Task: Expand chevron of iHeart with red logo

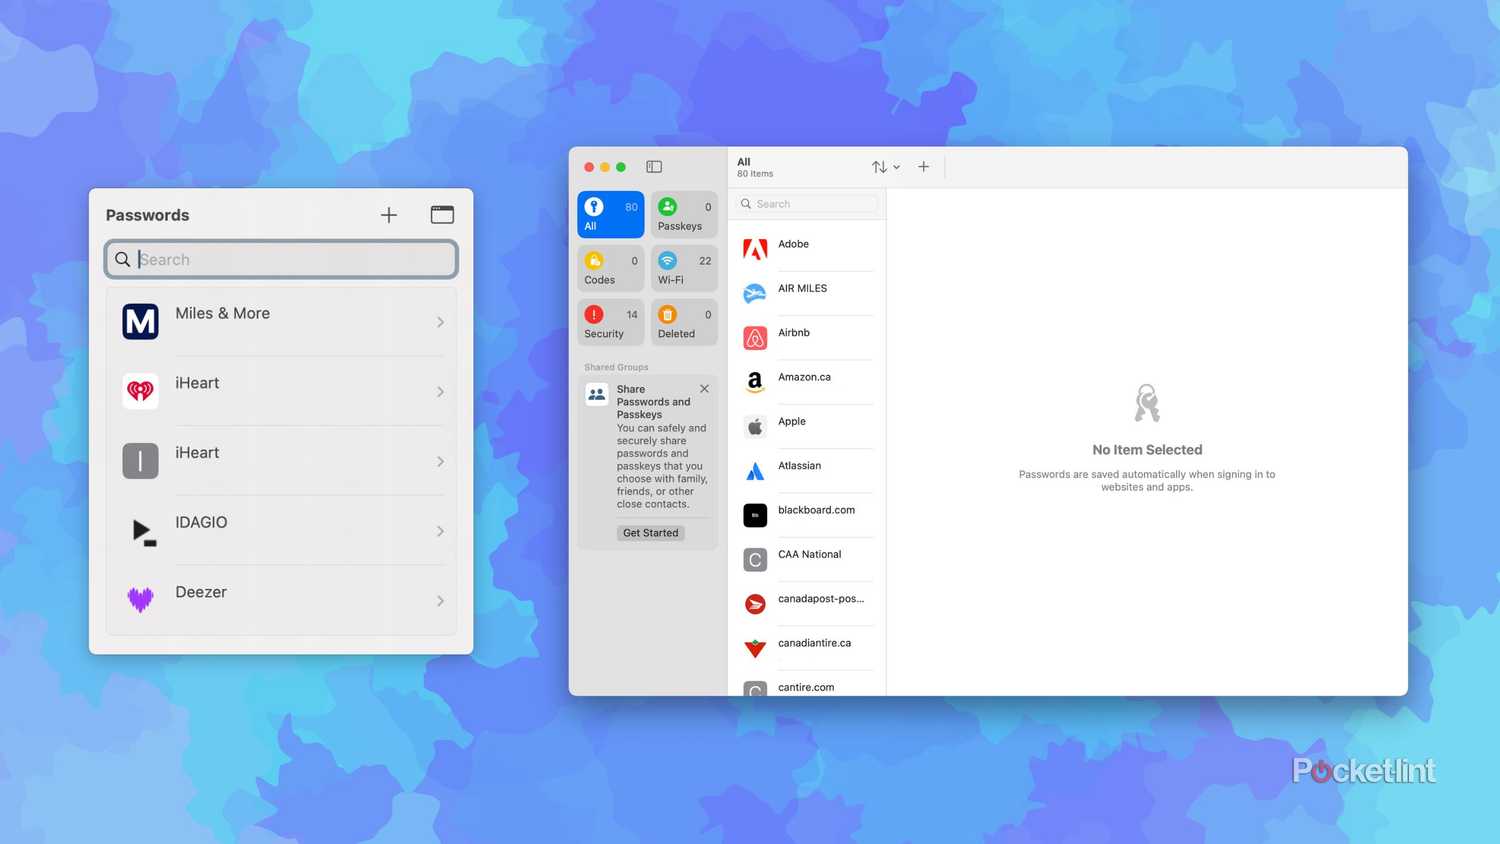Action: point(440,392)
